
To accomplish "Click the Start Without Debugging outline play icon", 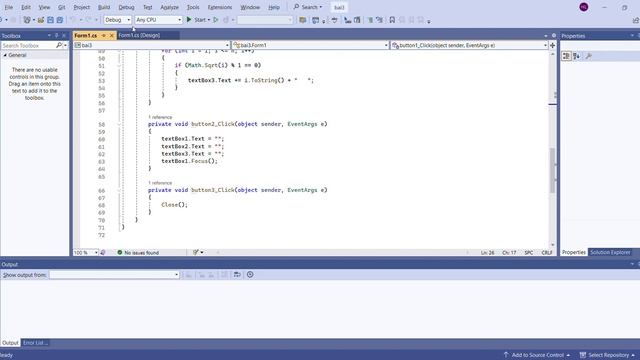I will click(x=216, y=20).
